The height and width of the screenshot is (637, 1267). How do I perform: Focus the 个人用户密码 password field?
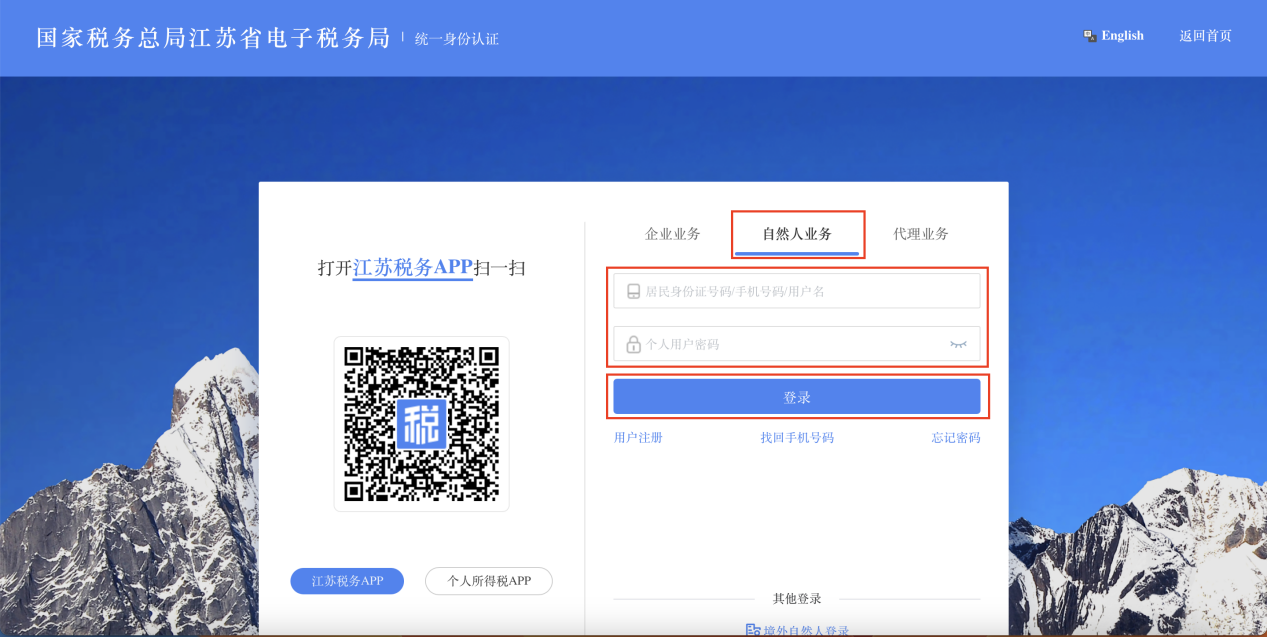tap(790, 344)
